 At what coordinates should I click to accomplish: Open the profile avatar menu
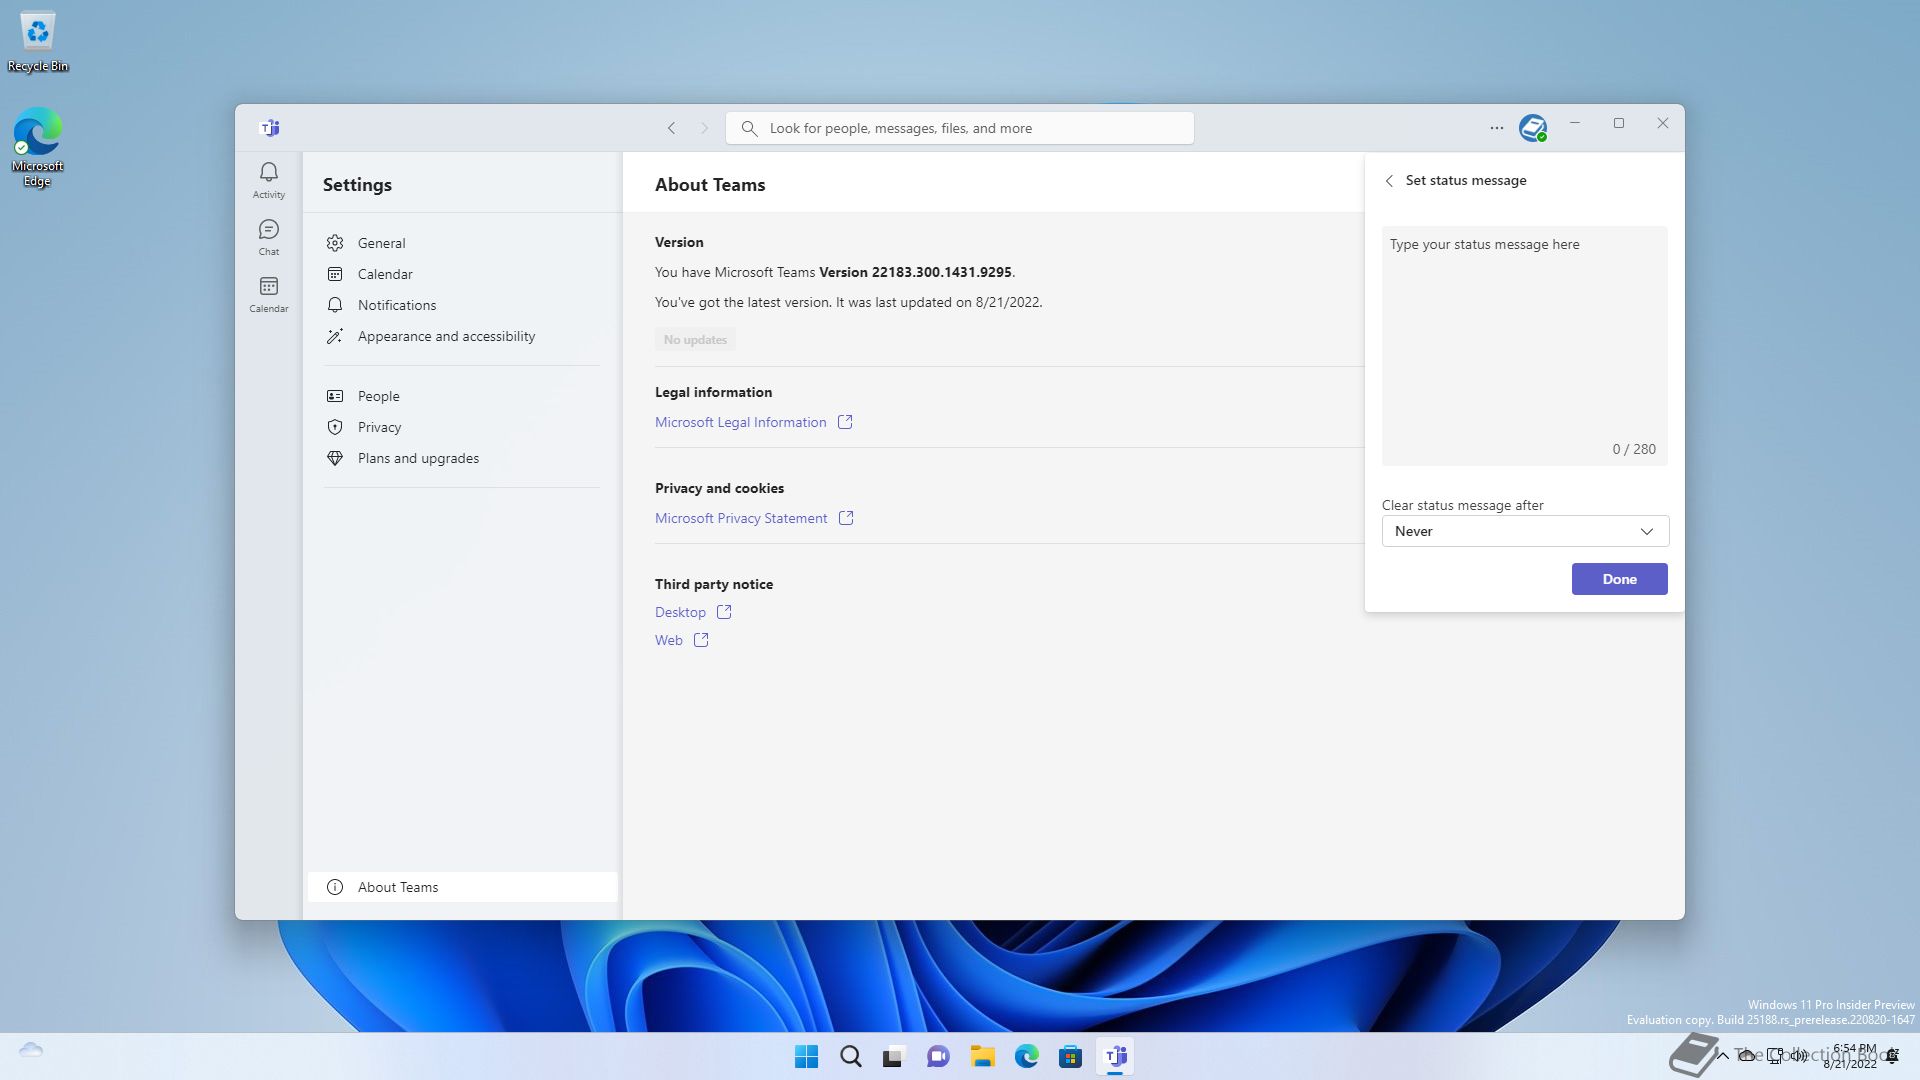(x=1533, y=128)
